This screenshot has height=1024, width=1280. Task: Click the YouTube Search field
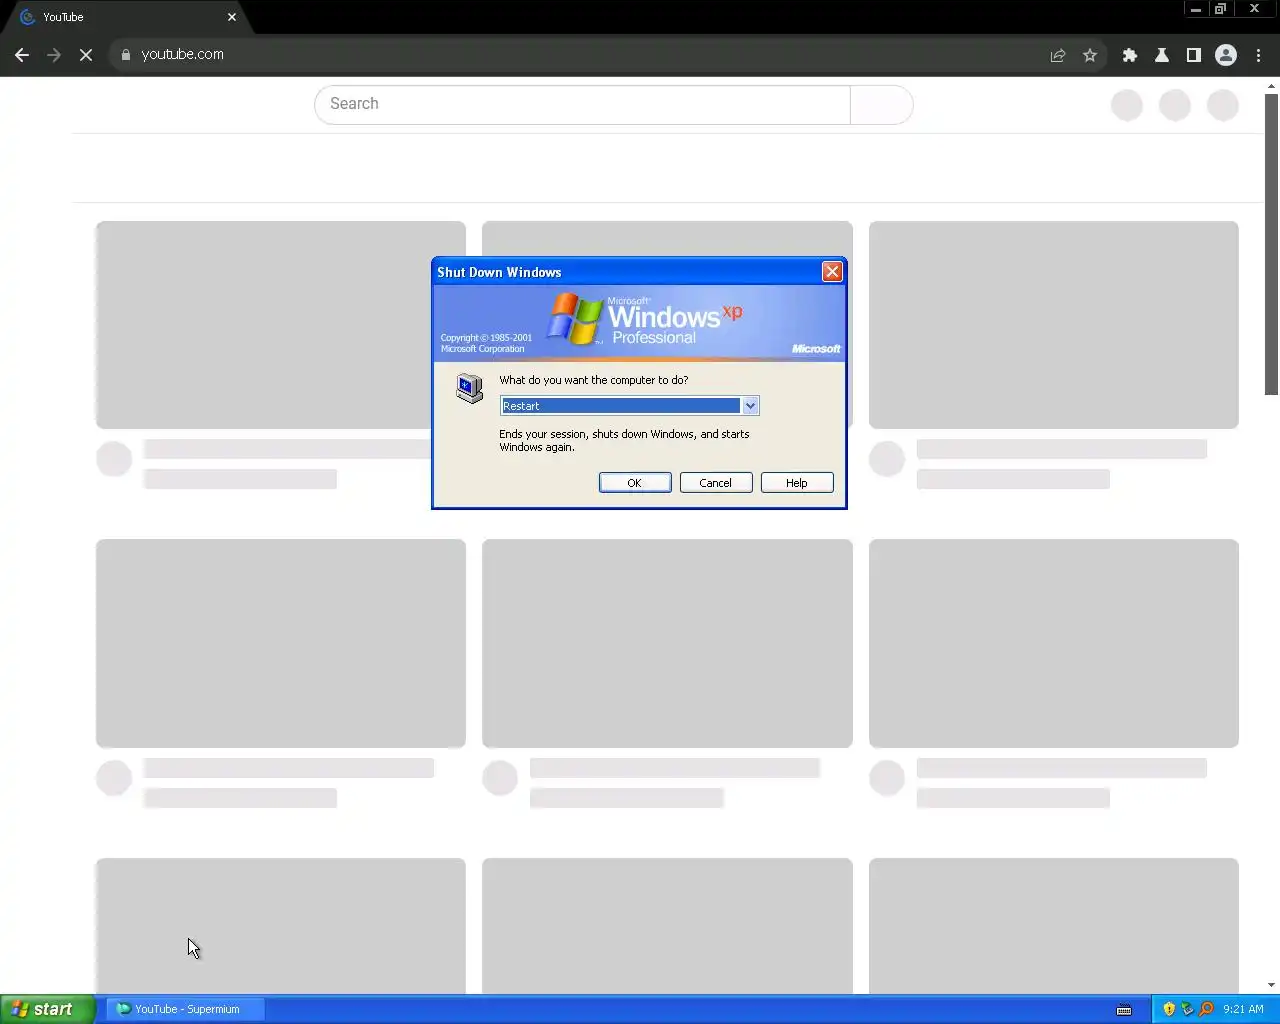click(582, 104)
